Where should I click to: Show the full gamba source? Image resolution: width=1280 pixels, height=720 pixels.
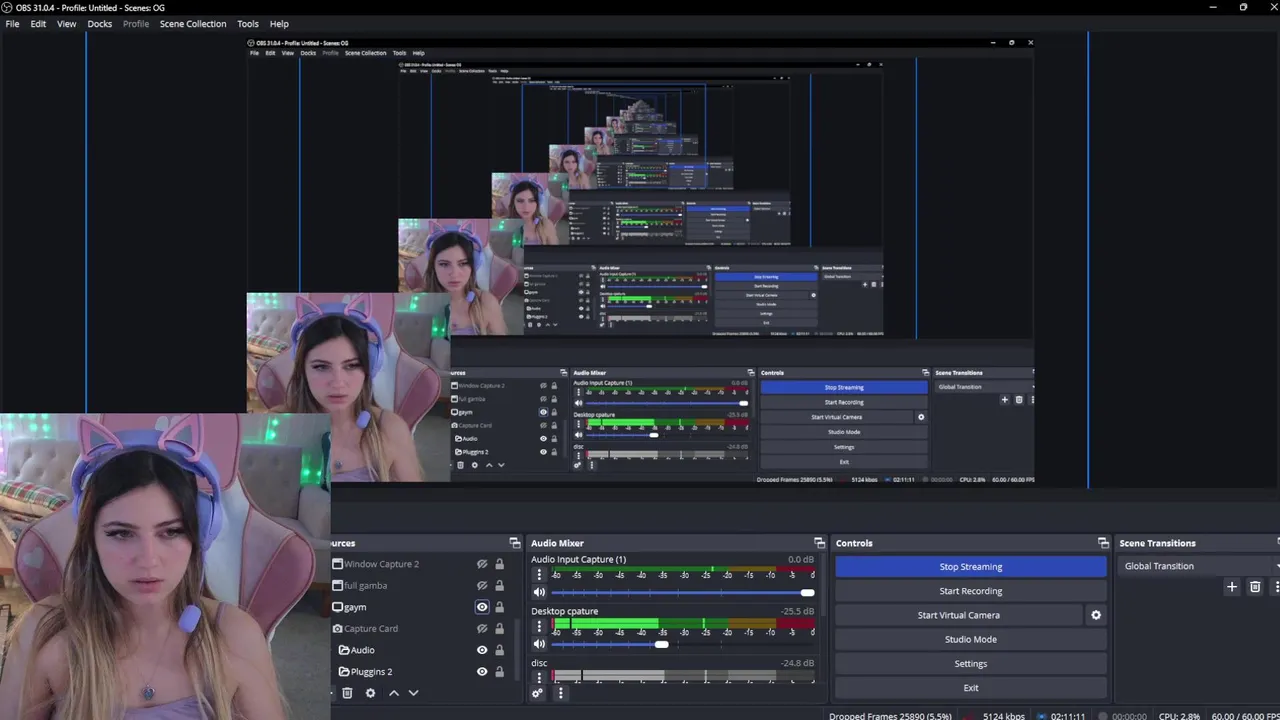pyautogui.click(x=482, y=585)
